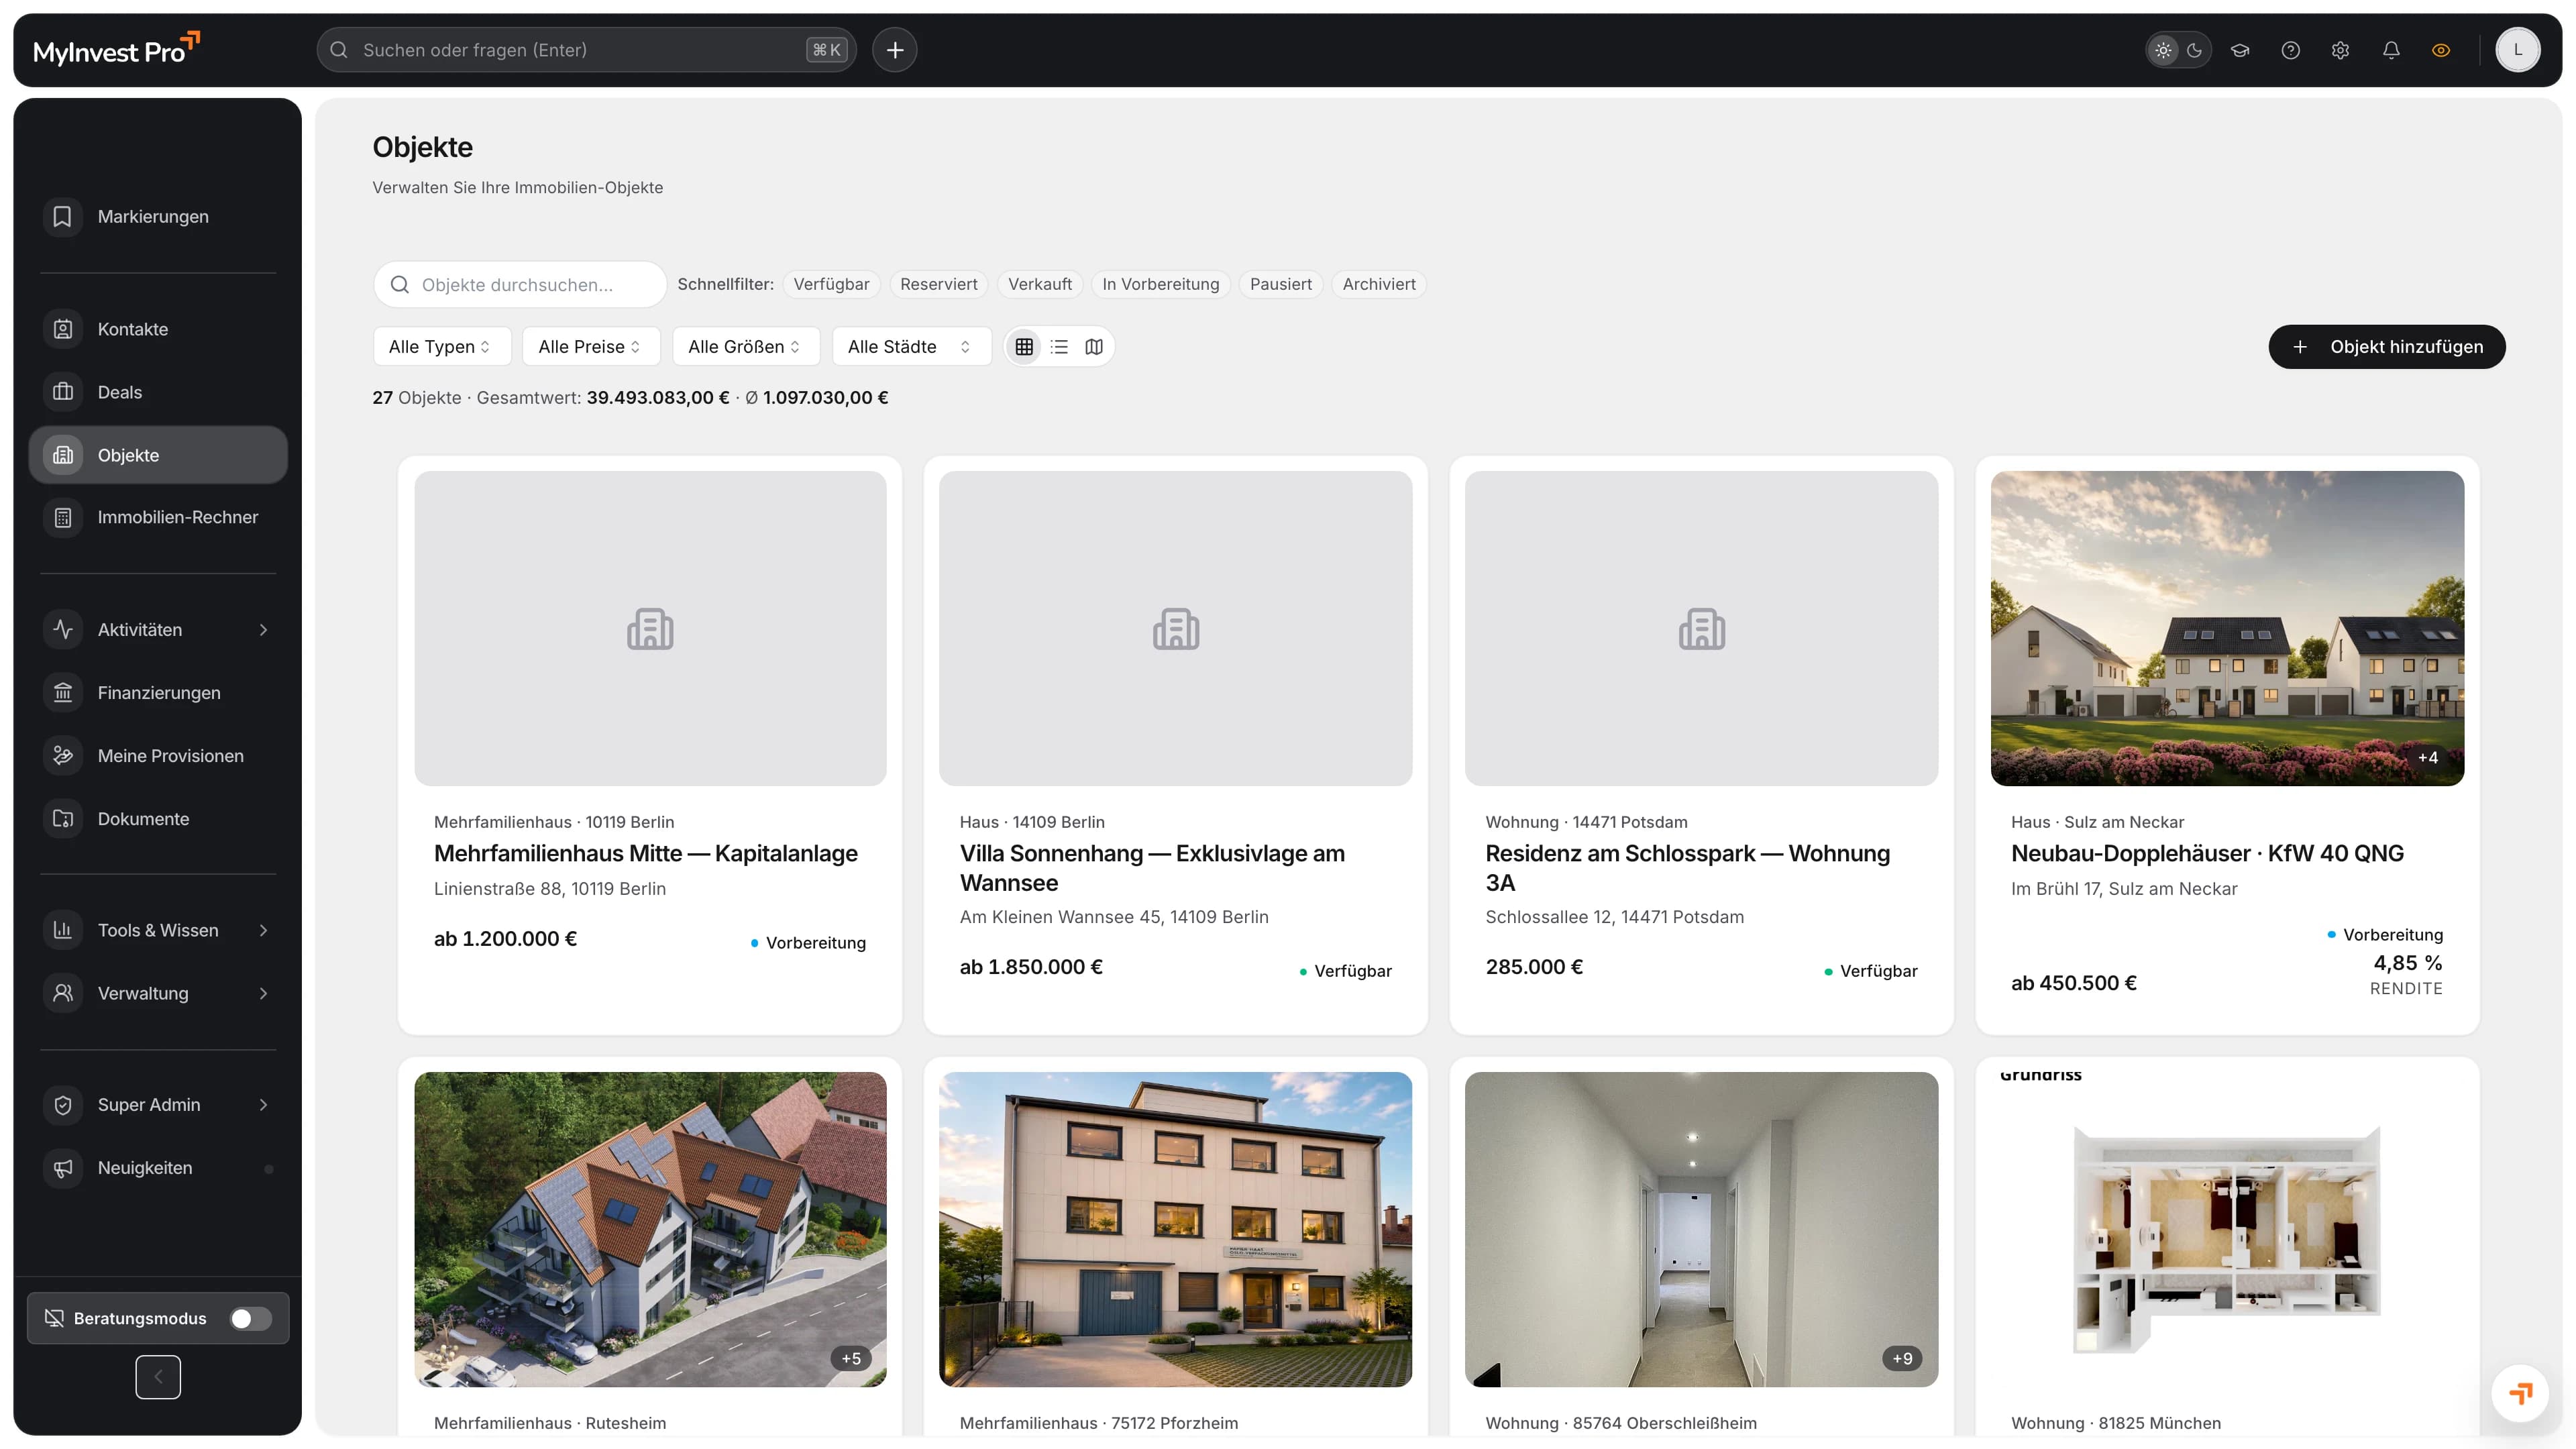The image size is (2576, 1449).
Task: Open the Alle Größen dropdown
Action: [x=746, y=347]
